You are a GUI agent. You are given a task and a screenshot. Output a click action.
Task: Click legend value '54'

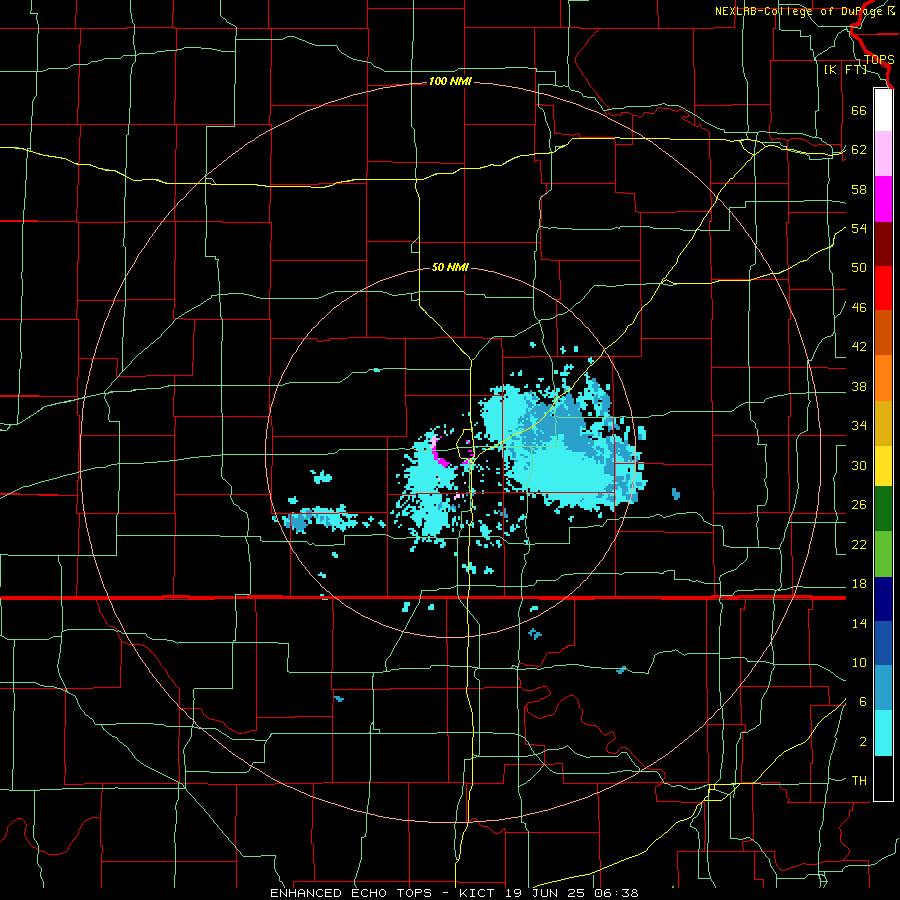coord(859,228)
